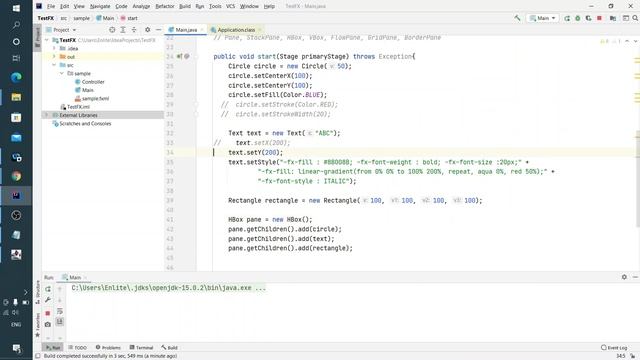The image size is (640, 360).
Task: Switch to the Application.class editor tab
Action: 236,30
